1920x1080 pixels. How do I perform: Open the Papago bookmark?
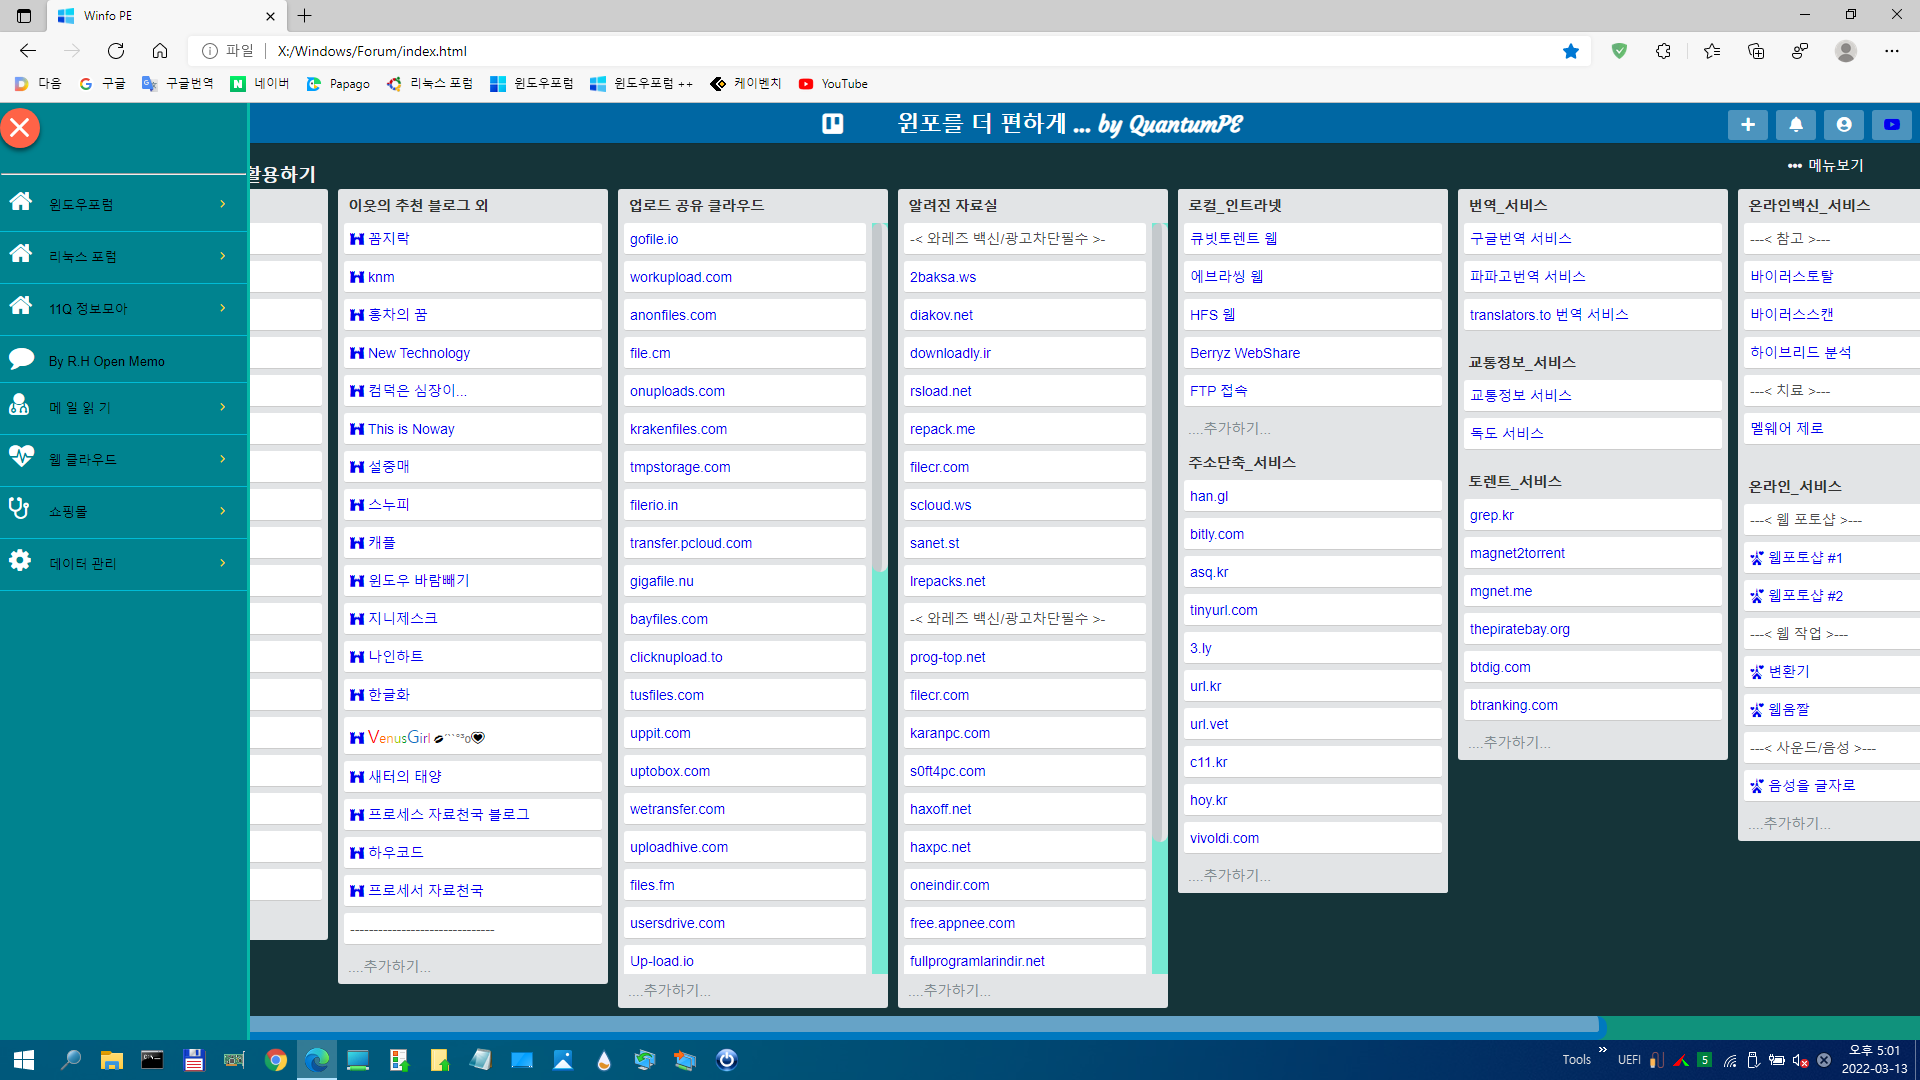338,84
